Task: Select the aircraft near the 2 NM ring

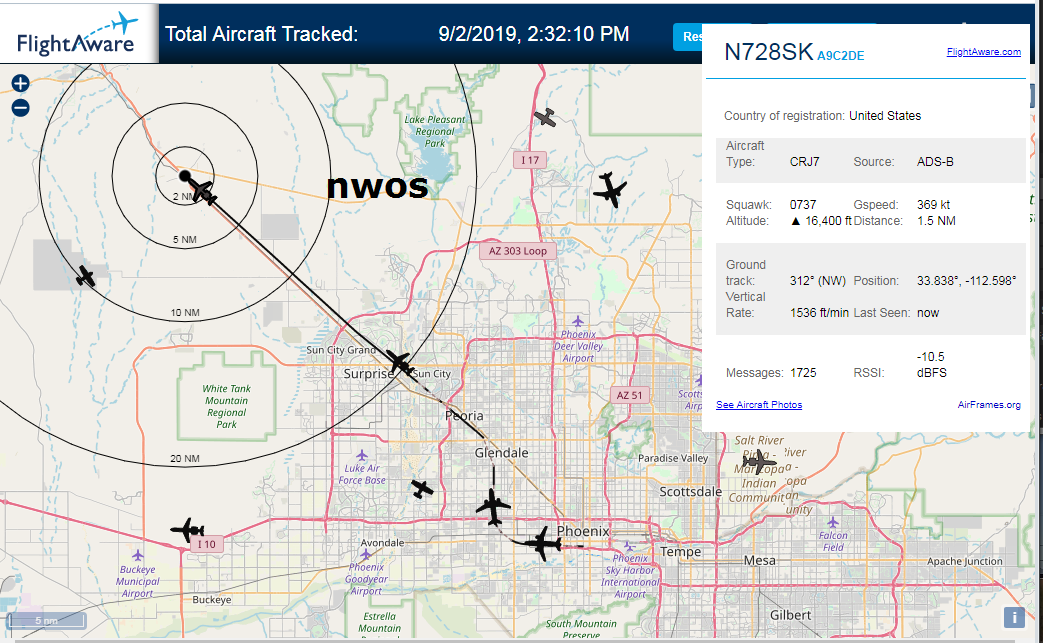Action: tap(204, 193)
